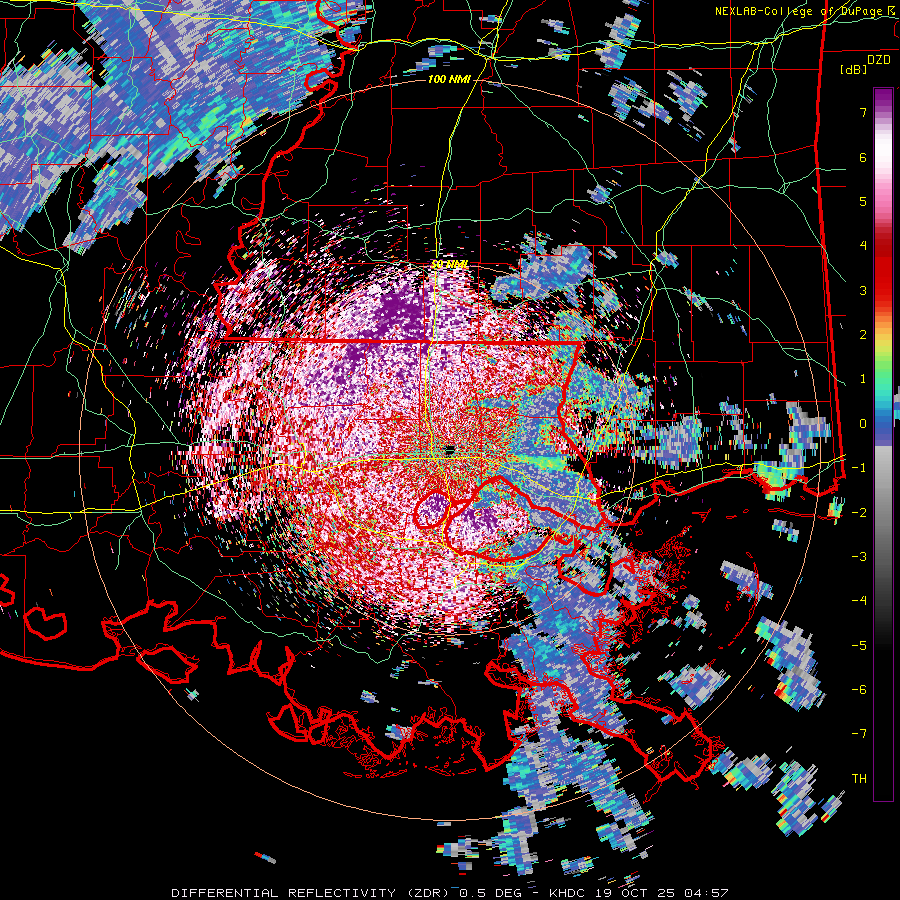900x900 pixels.
Task: Pick the "-4" tick label on legend
Action: (859, 601)
